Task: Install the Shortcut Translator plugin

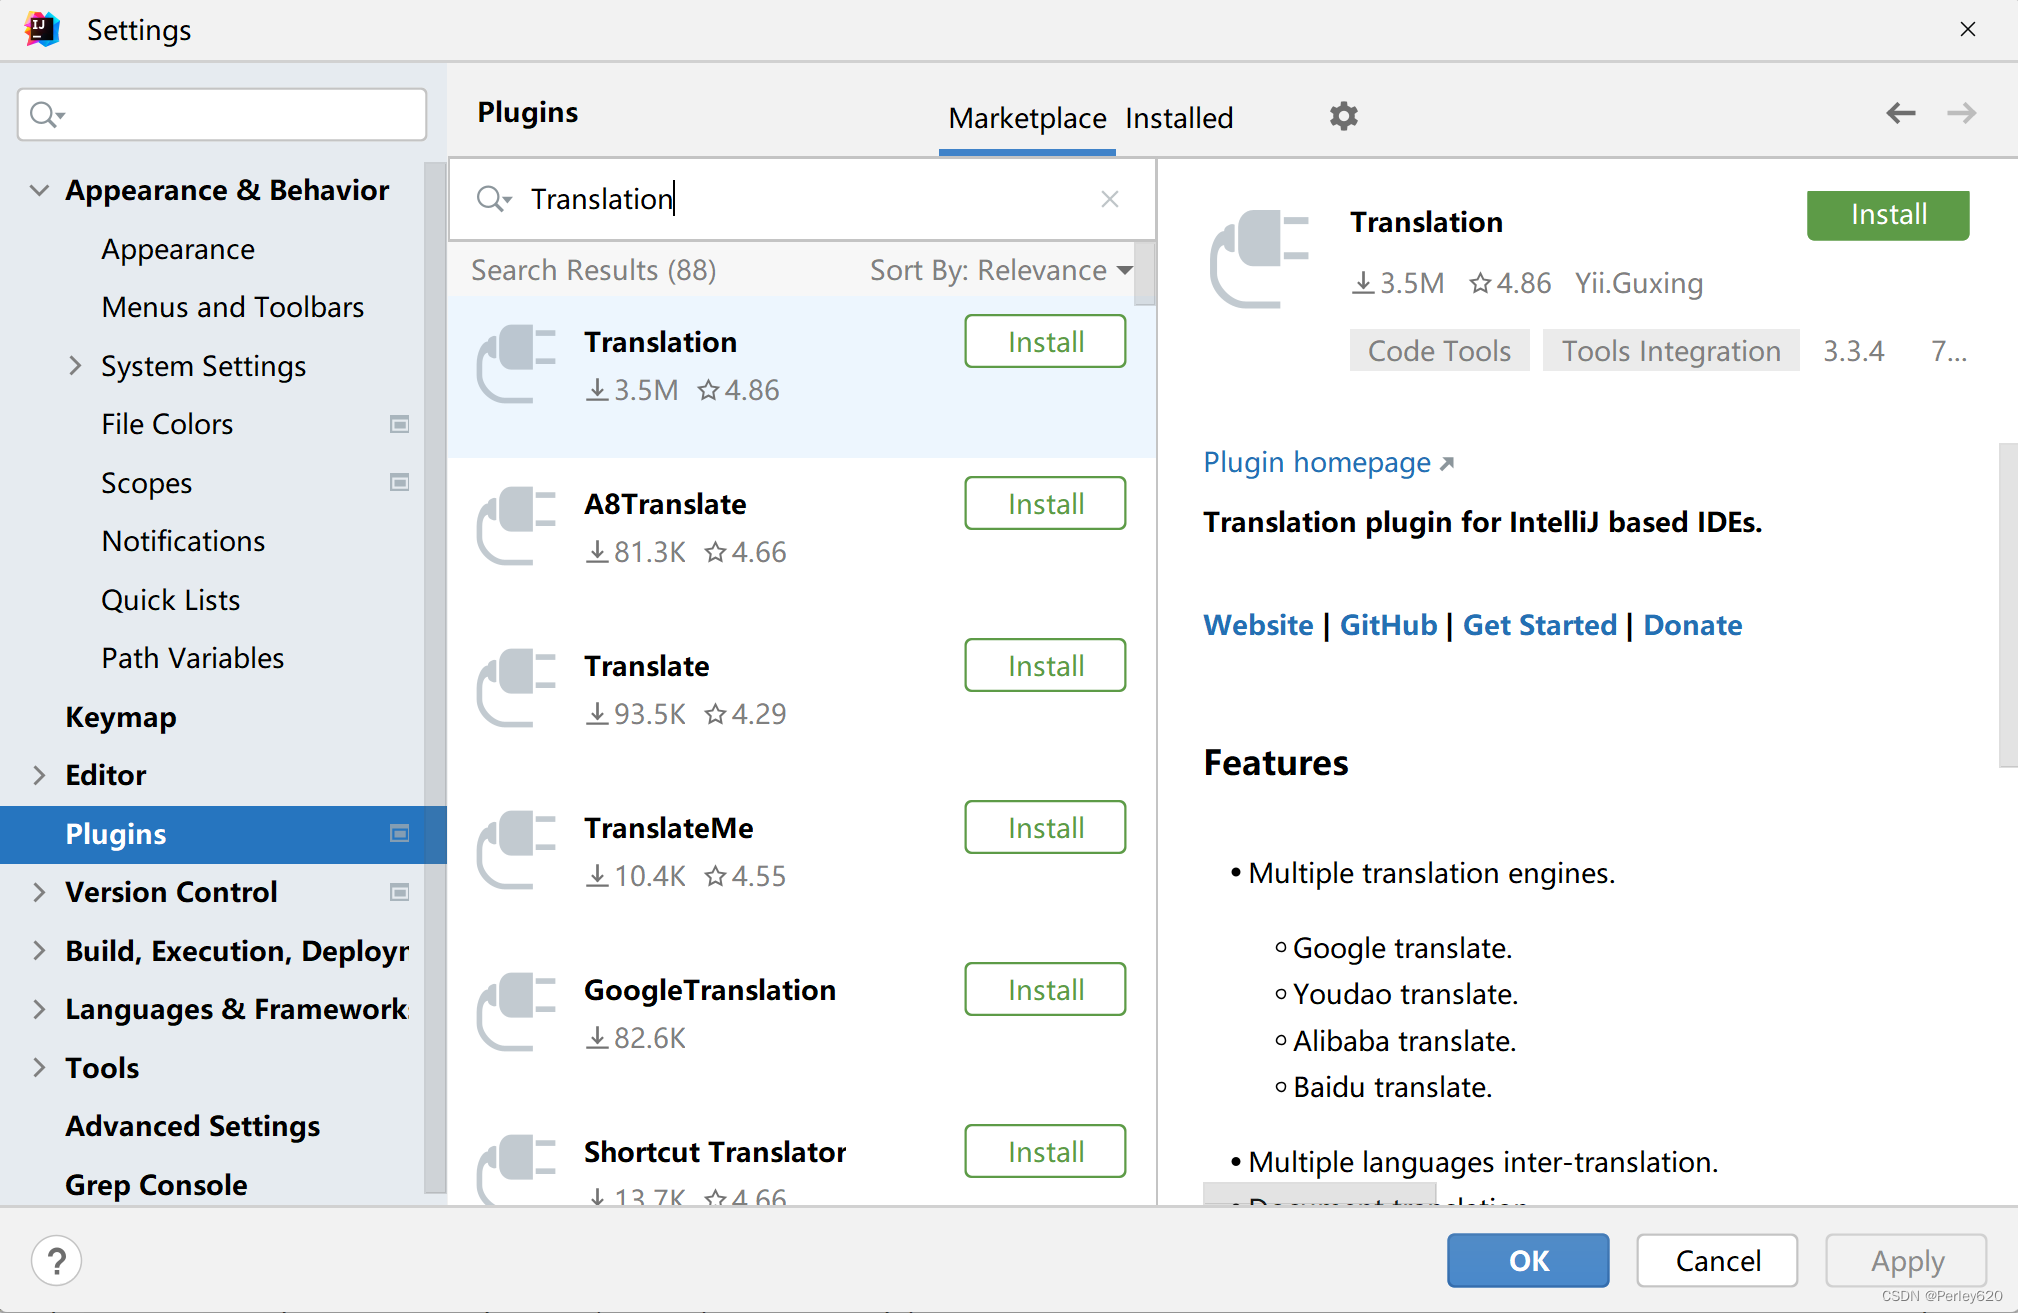Action: [1045, 1152]
